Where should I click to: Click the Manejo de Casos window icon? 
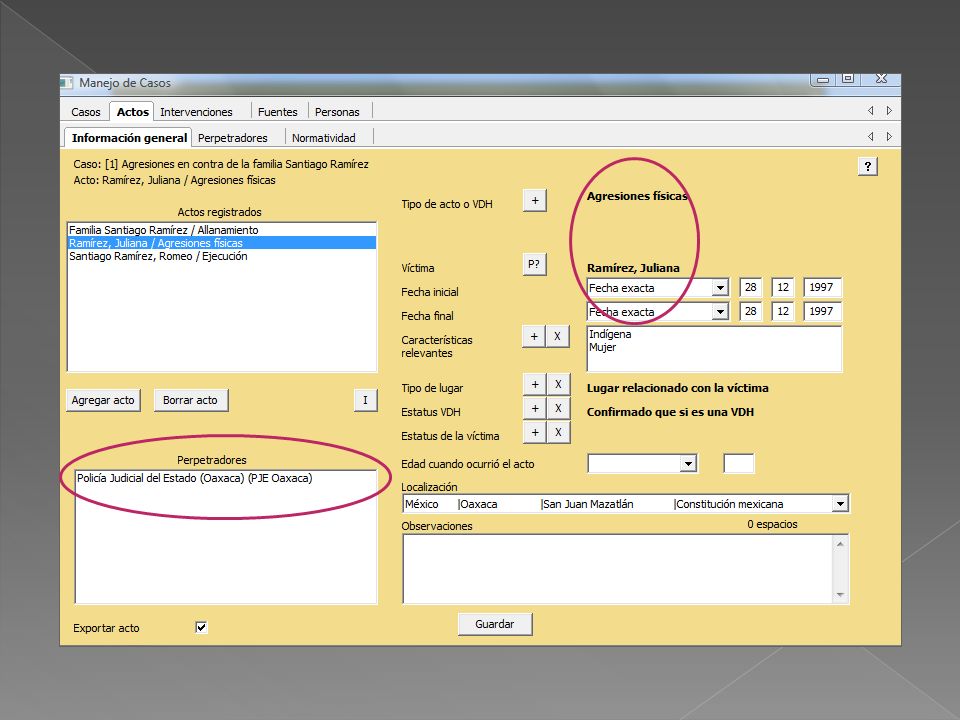click(x=66, y=83)
